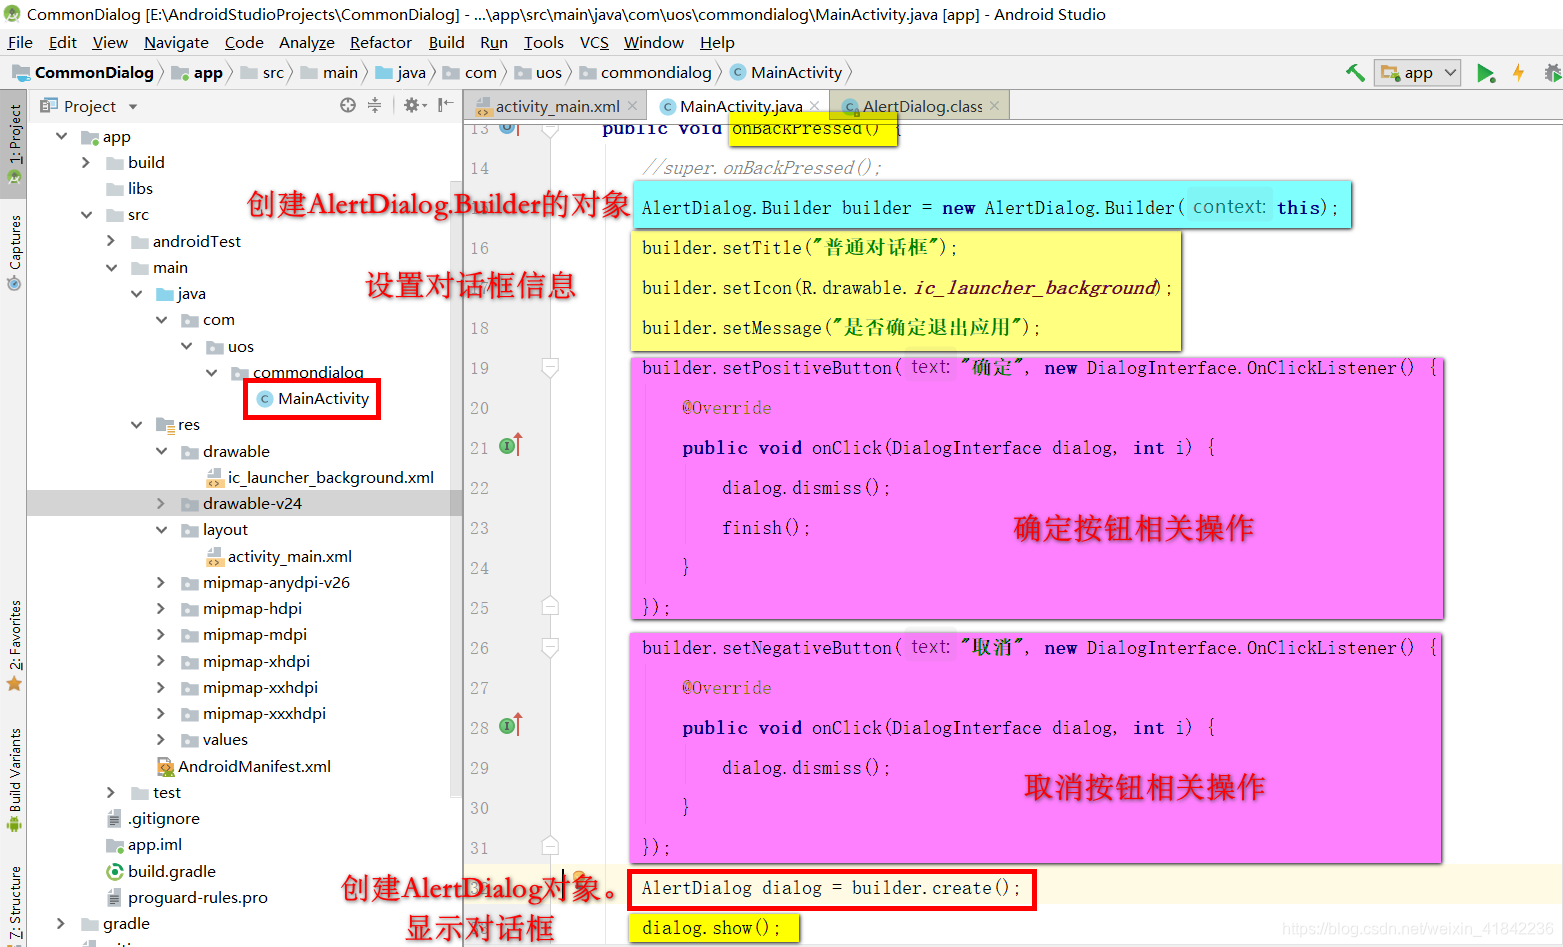Click the Debug app bug icon

coord(1552,73)
